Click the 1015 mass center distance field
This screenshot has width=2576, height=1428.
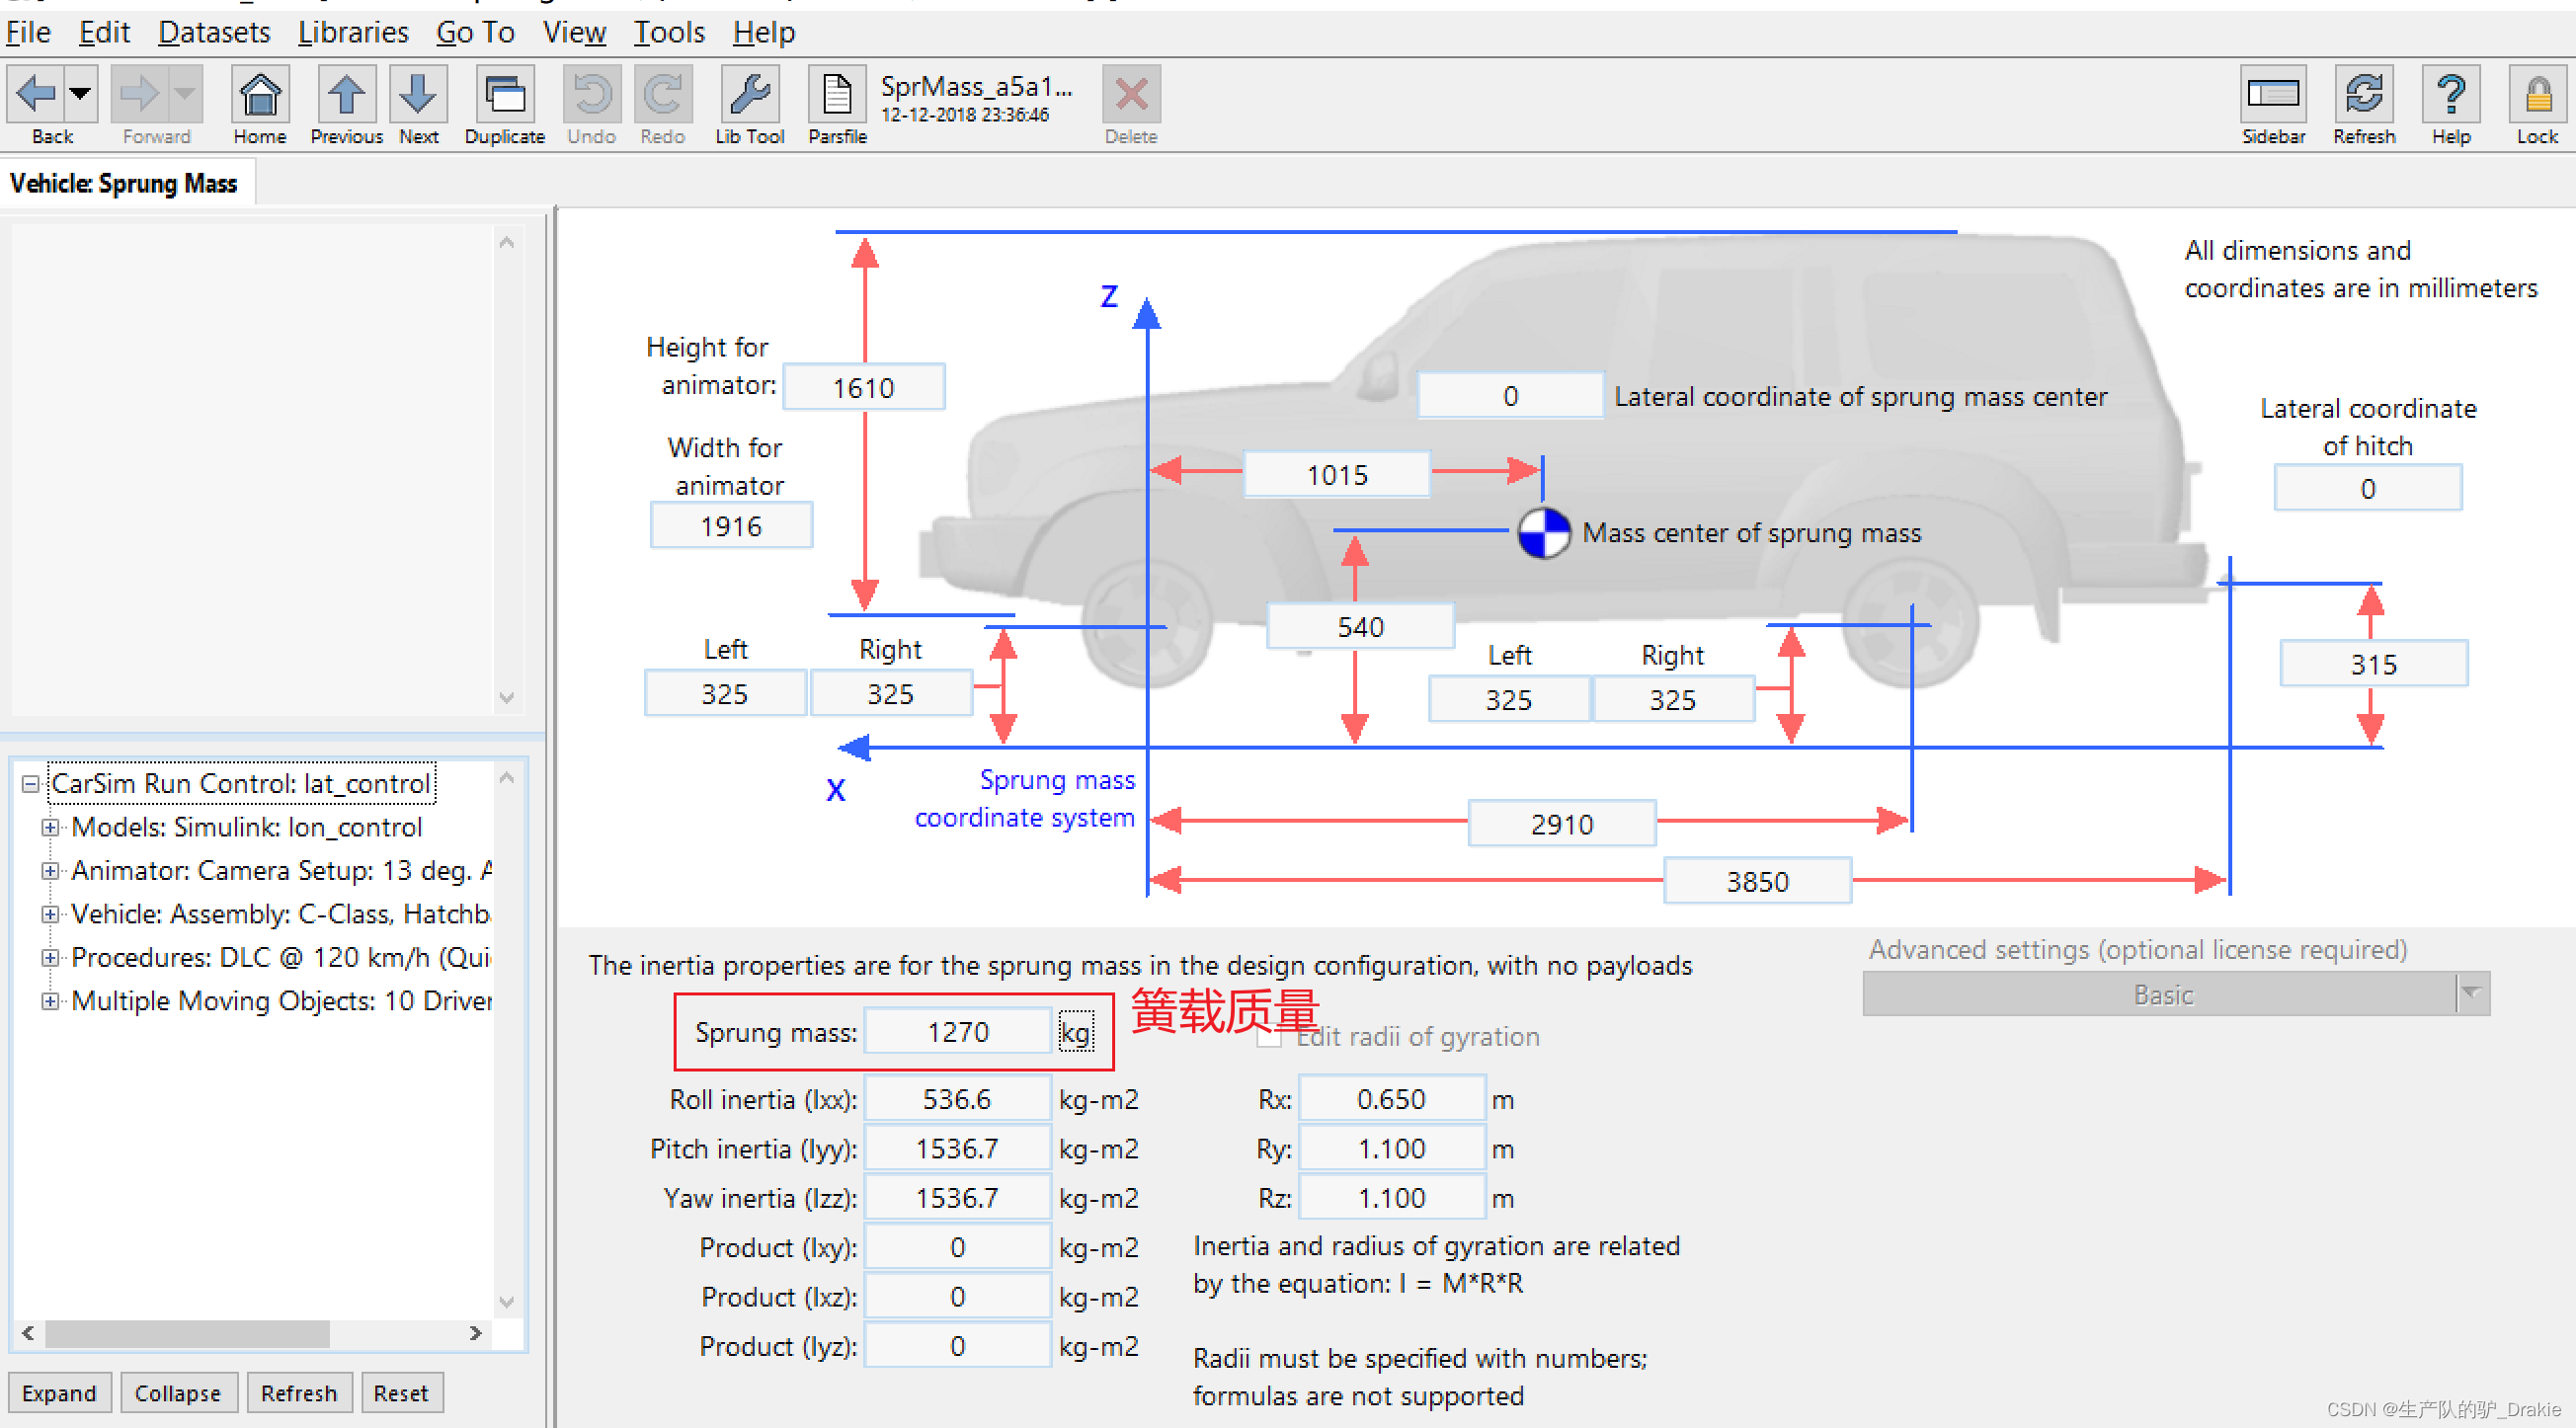tap(1337, 475)
